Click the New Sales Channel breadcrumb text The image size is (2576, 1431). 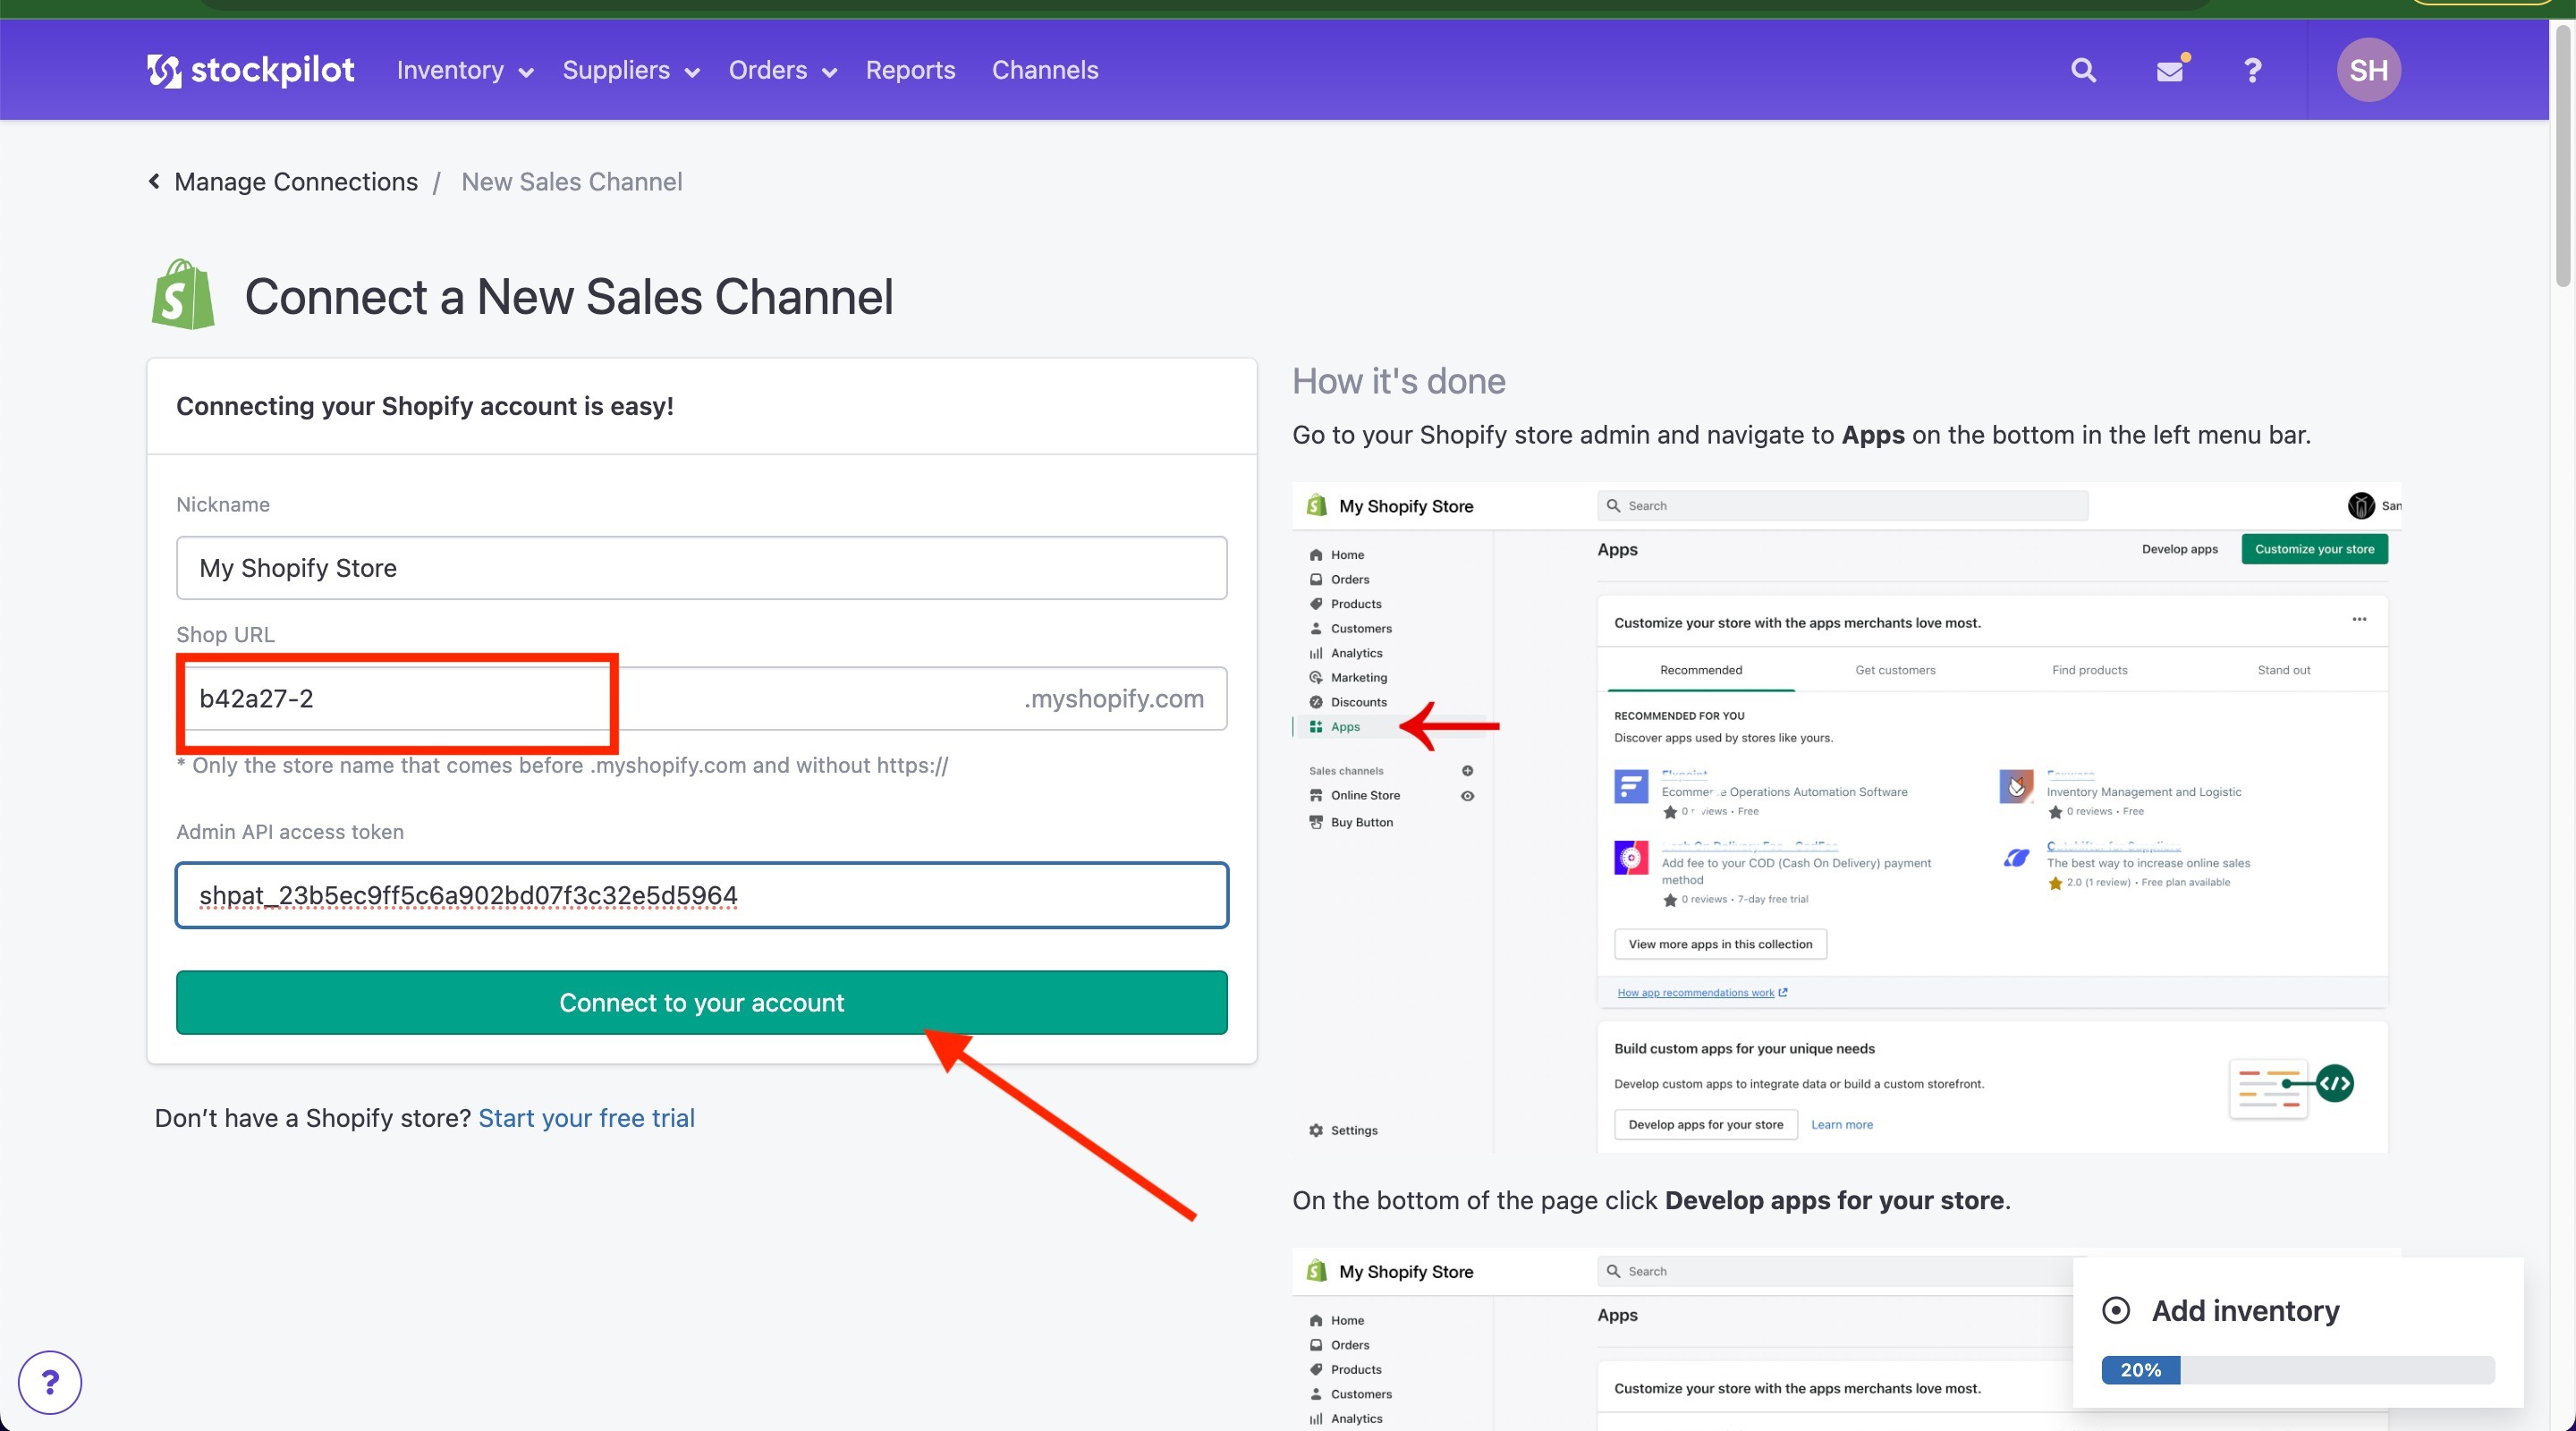[x=571, y=182]
